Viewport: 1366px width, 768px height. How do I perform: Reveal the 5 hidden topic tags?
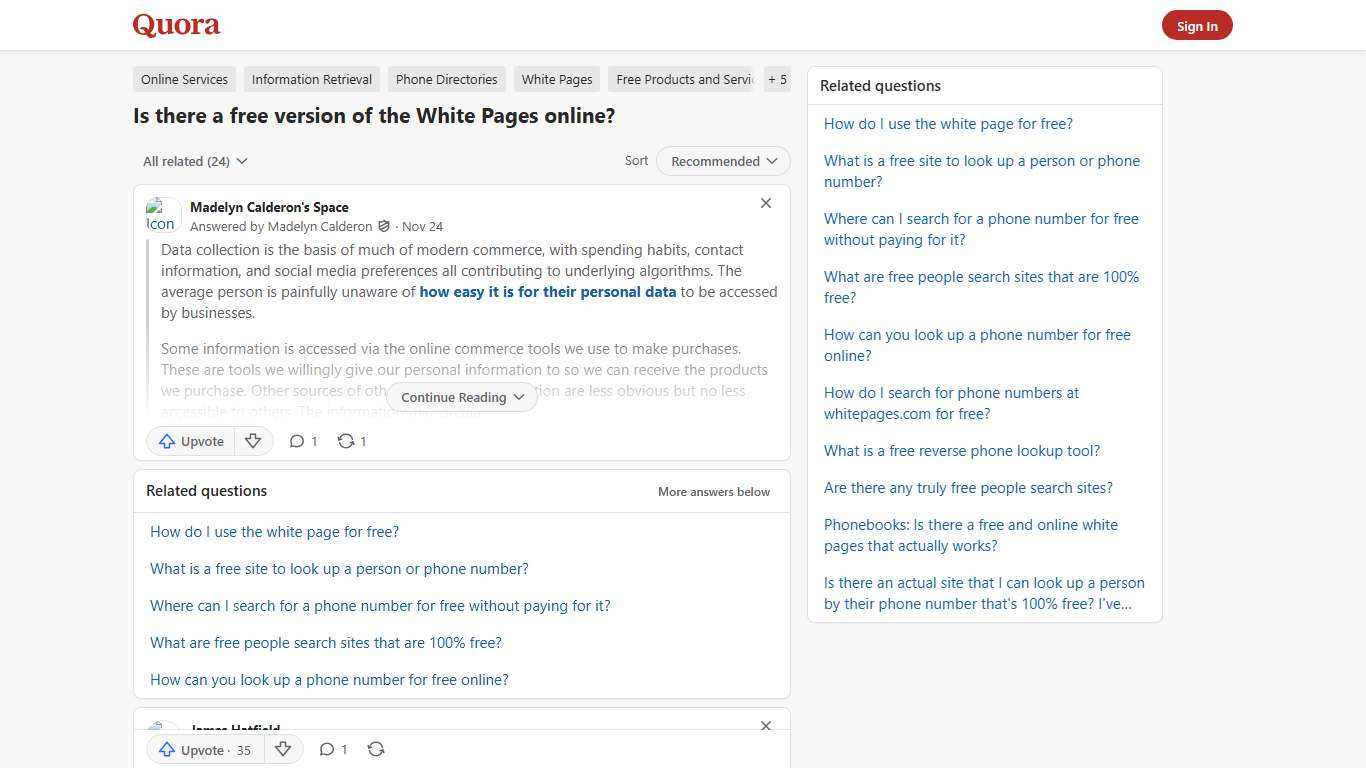pyautogui.click(x=777, y=79)
